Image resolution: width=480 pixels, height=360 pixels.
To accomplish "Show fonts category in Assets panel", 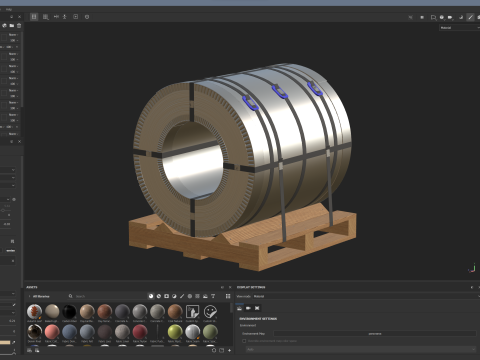I will tap(213, 296).
